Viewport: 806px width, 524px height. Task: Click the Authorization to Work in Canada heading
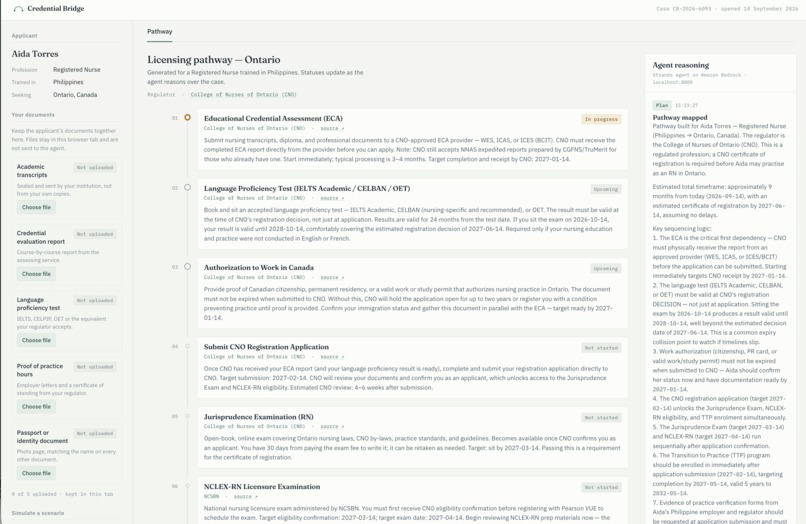(259, 267)
